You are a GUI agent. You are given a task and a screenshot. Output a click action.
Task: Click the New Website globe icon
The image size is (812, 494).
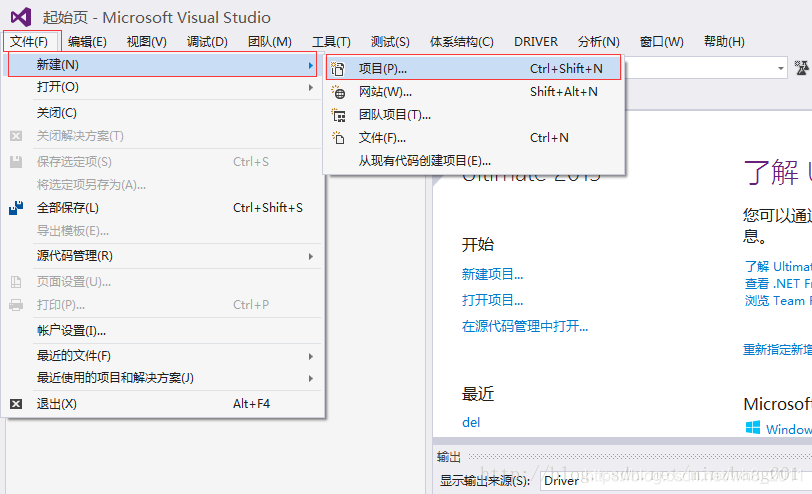click(x=338, y=92)
